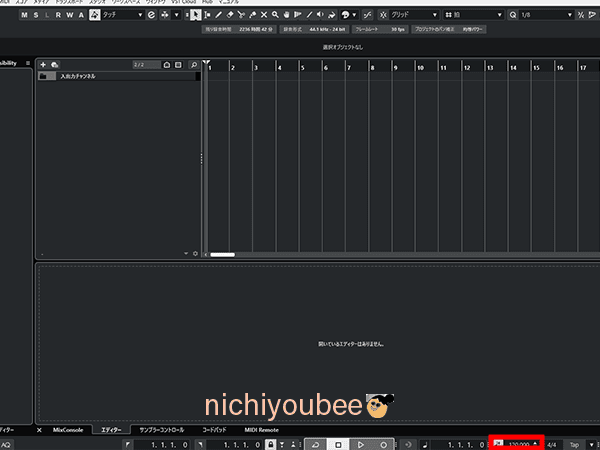The image size is (600, 450).
Task: Click the 4/4 time signature field
Action: point(552,443)
